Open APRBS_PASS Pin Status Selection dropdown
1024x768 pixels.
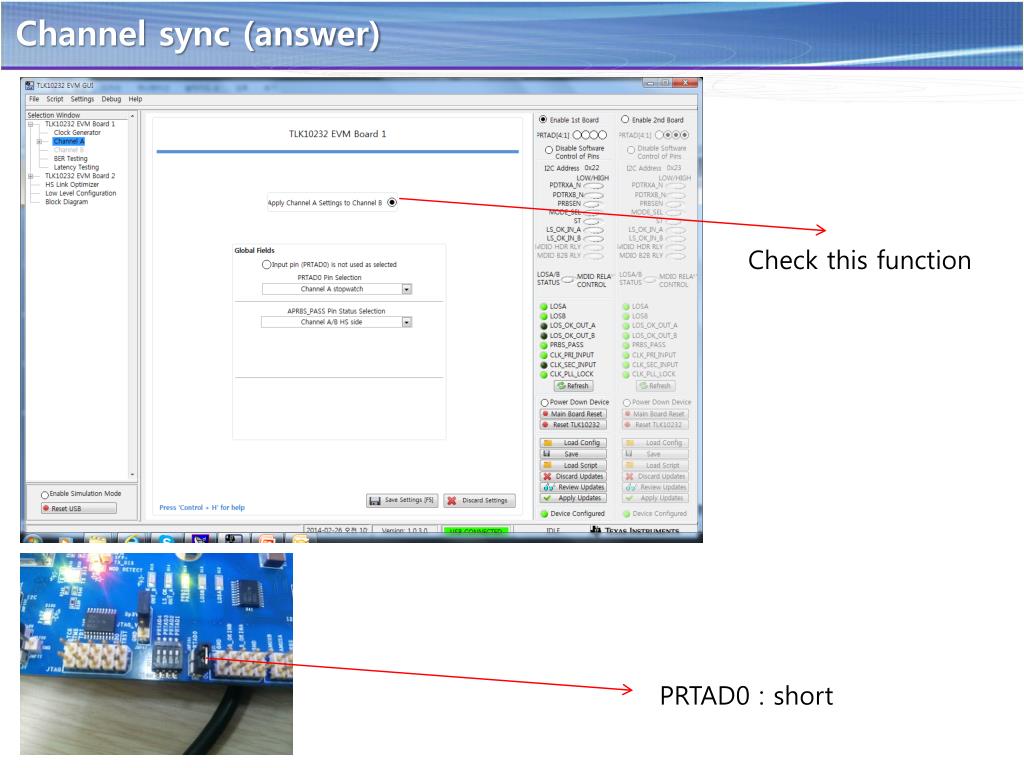coord(407,322)
